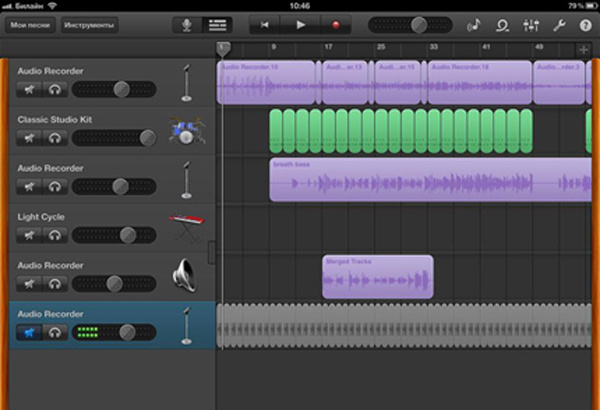Tap the microphone icon on highlighted Audio Recorder track
600x410 pixels.
[x=186, y=325]
